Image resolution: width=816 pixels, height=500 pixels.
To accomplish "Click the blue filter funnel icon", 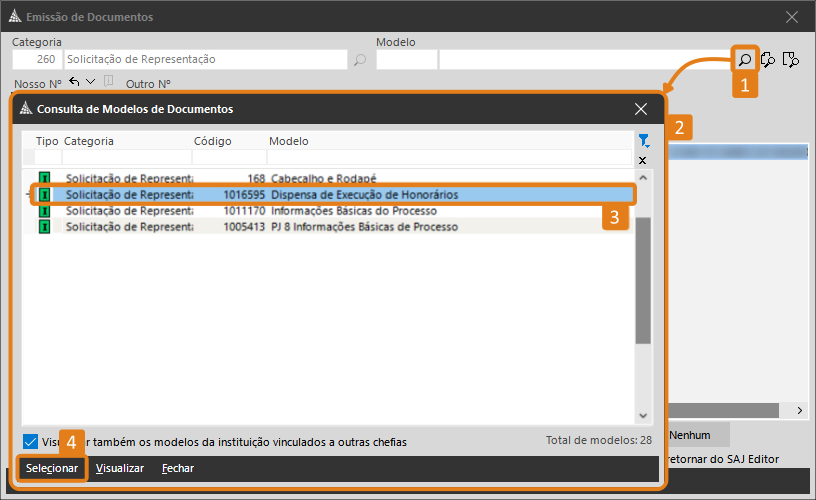I will [x=643, y=141].
